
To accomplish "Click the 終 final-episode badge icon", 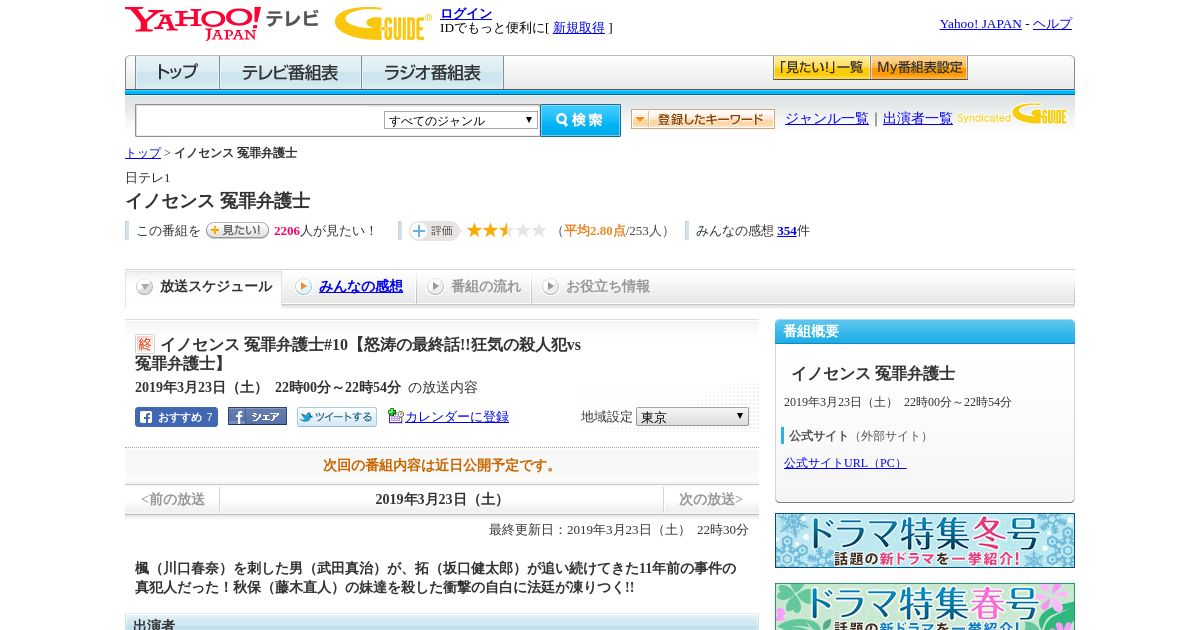I will pyautogui.click(x=145, y=344).
